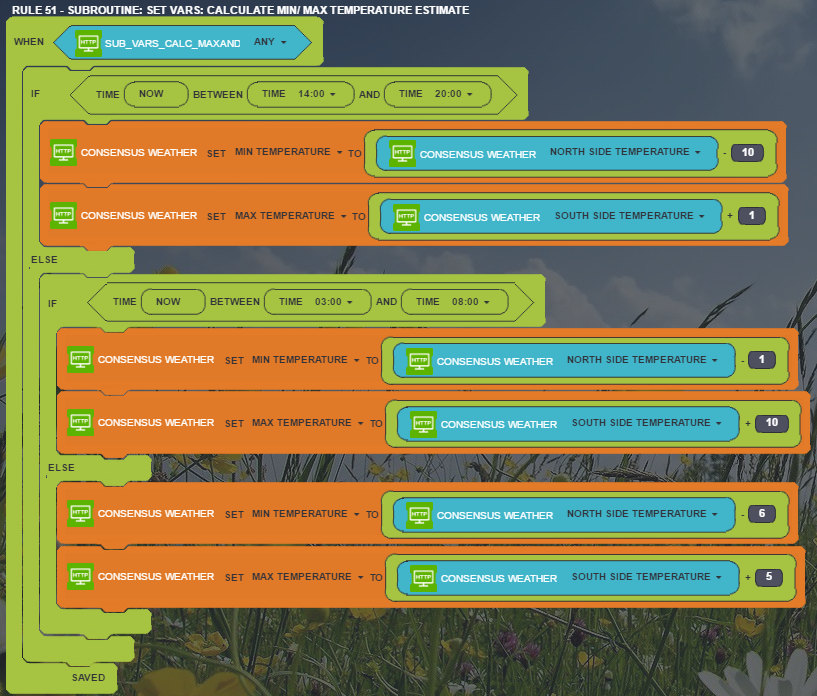The width and height of the screenshot is (817, 696).
Task: Select HTTP icon in blue block before minus 6
Action: coord(419,515)
